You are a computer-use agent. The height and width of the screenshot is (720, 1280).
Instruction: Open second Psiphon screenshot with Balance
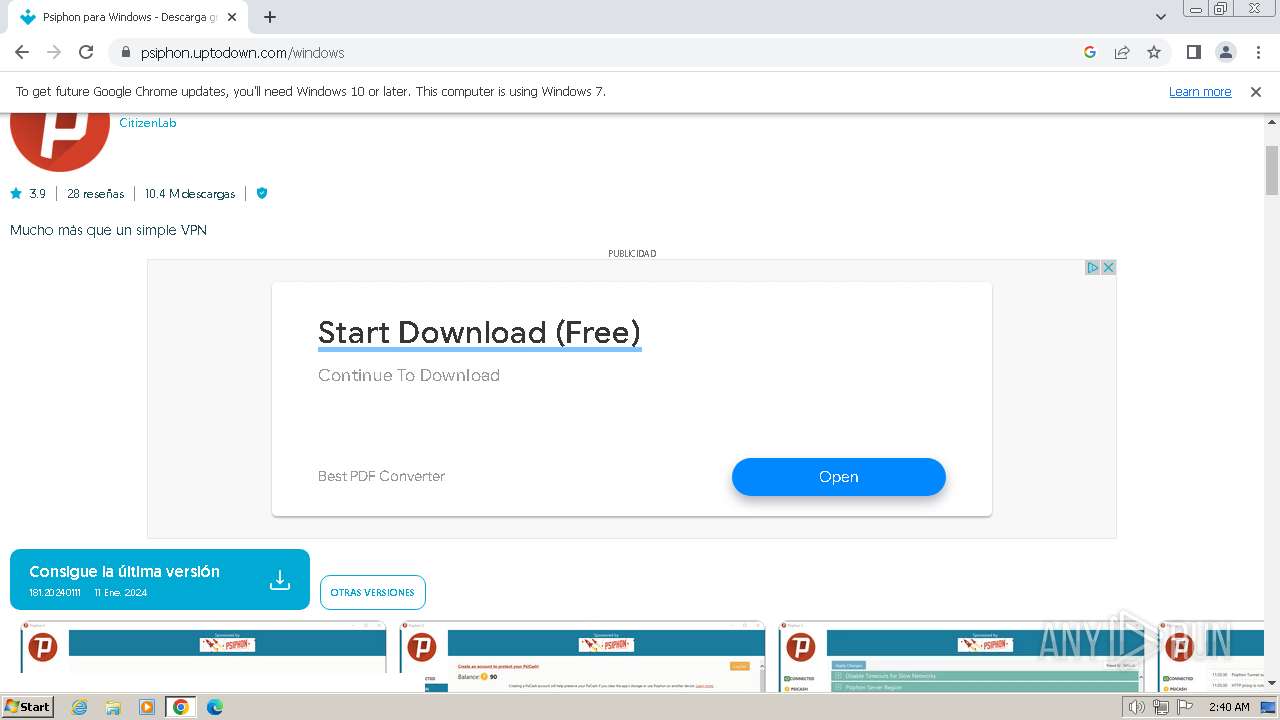(582, 655)
